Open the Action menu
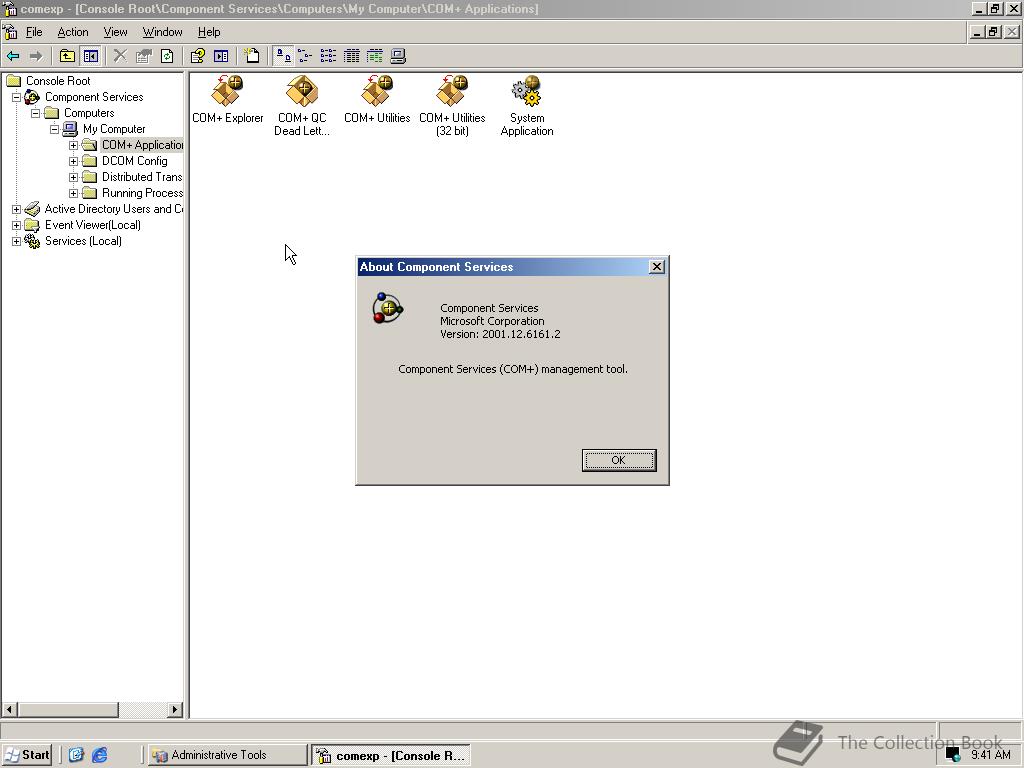 (72, 32)
